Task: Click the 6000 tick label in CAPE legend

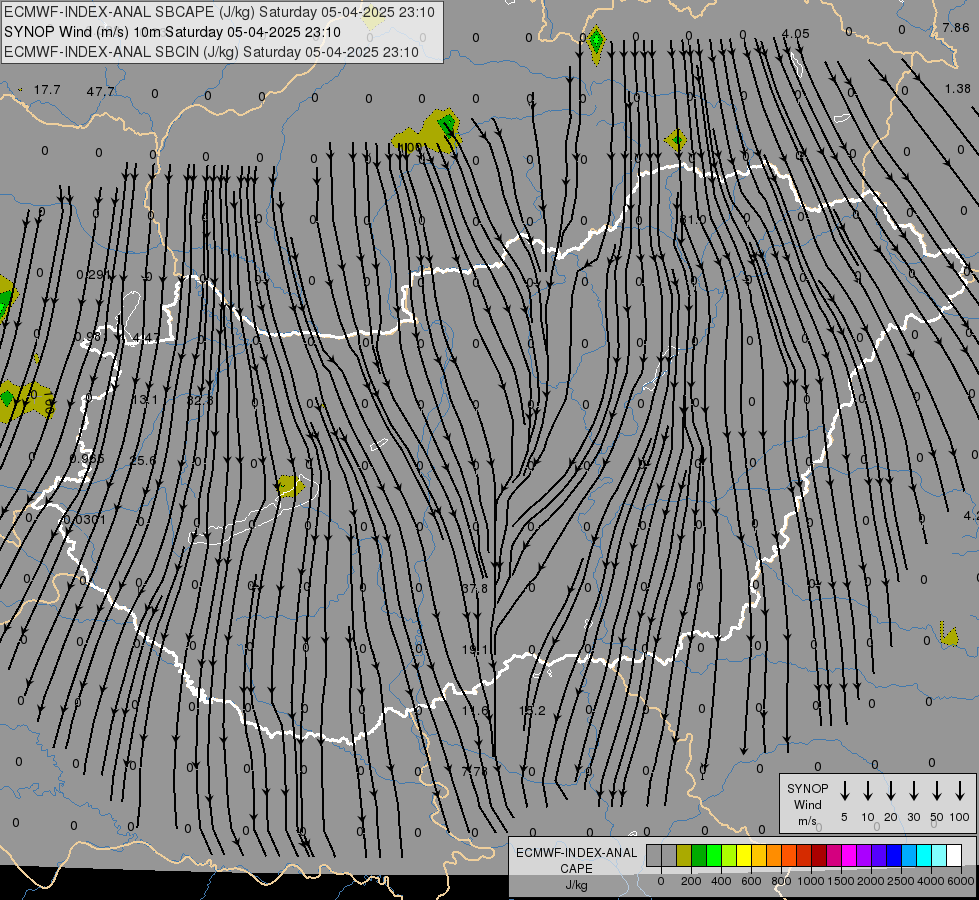Action: pos(962,881)
